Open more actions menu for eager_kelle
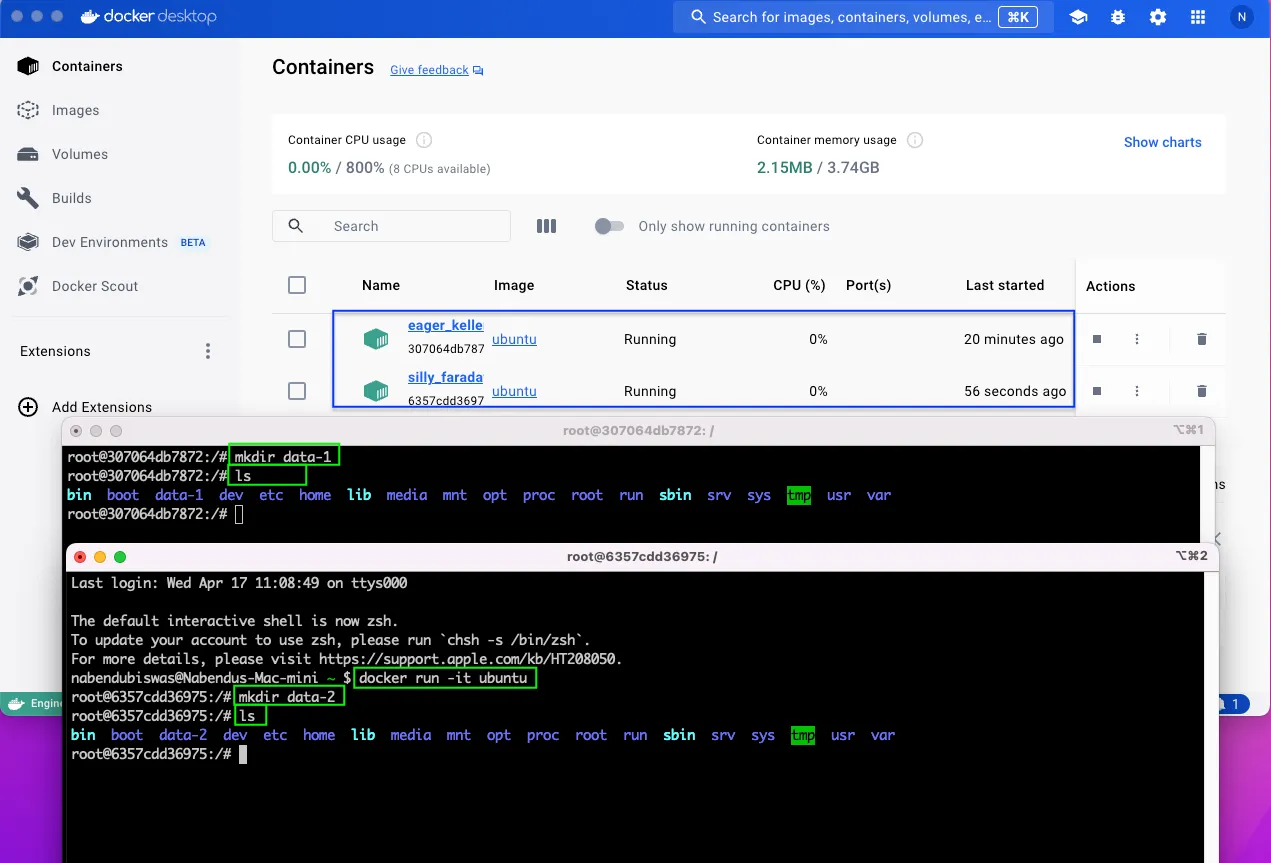Viewport: 1271px width, 863px height. tap(1137, 339)
